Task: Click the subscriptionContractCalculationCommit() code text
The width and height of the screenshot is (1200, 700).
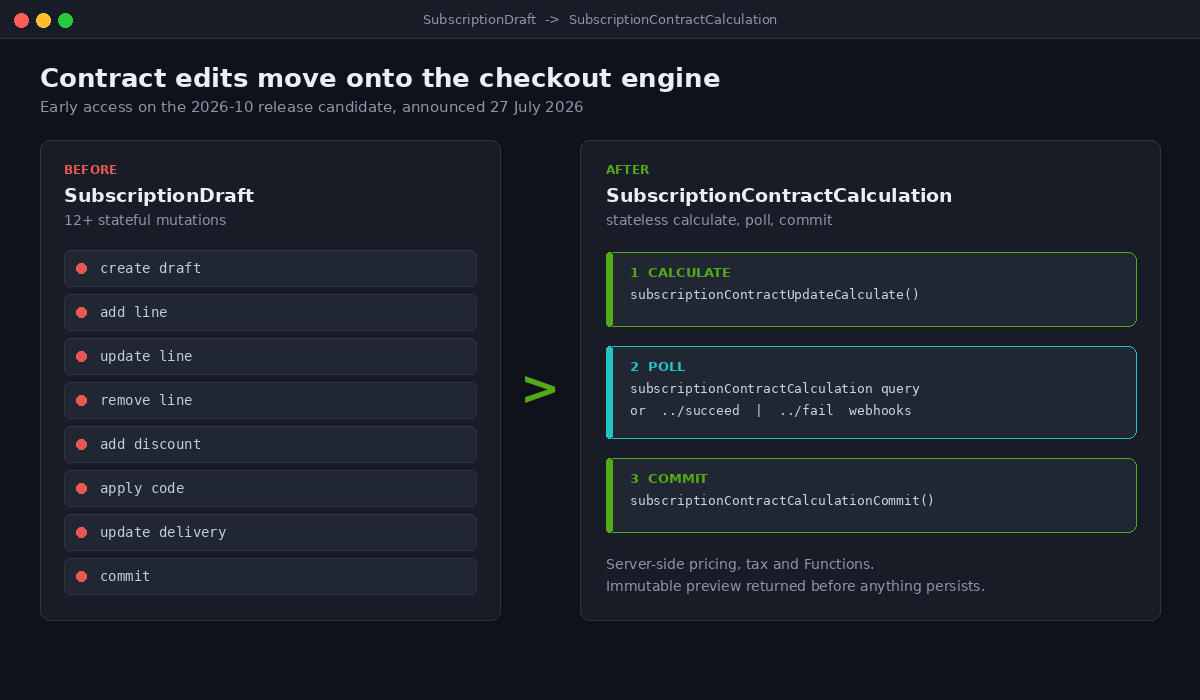Action: point(782,500)
